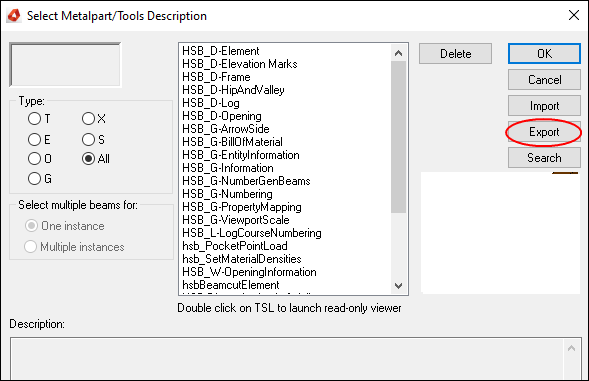Close the Select Metalpart/Tools Description dialog

pyautogui.click(x=574, y=15)
